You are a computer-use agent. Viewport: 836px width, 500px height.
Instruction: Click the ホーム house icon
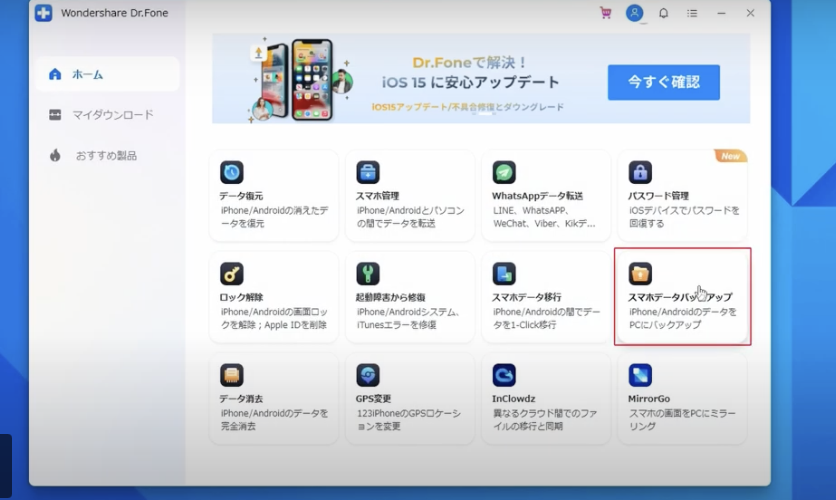click(55, 74)
